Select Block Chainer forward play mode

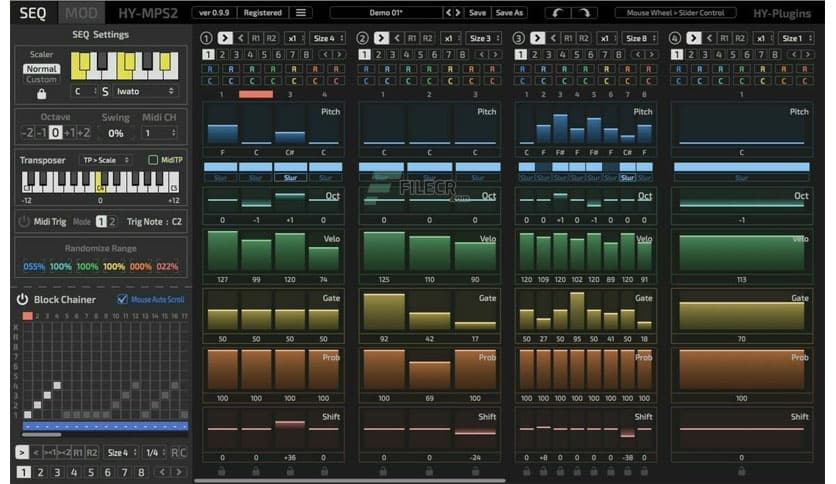[x=21, y=453]
